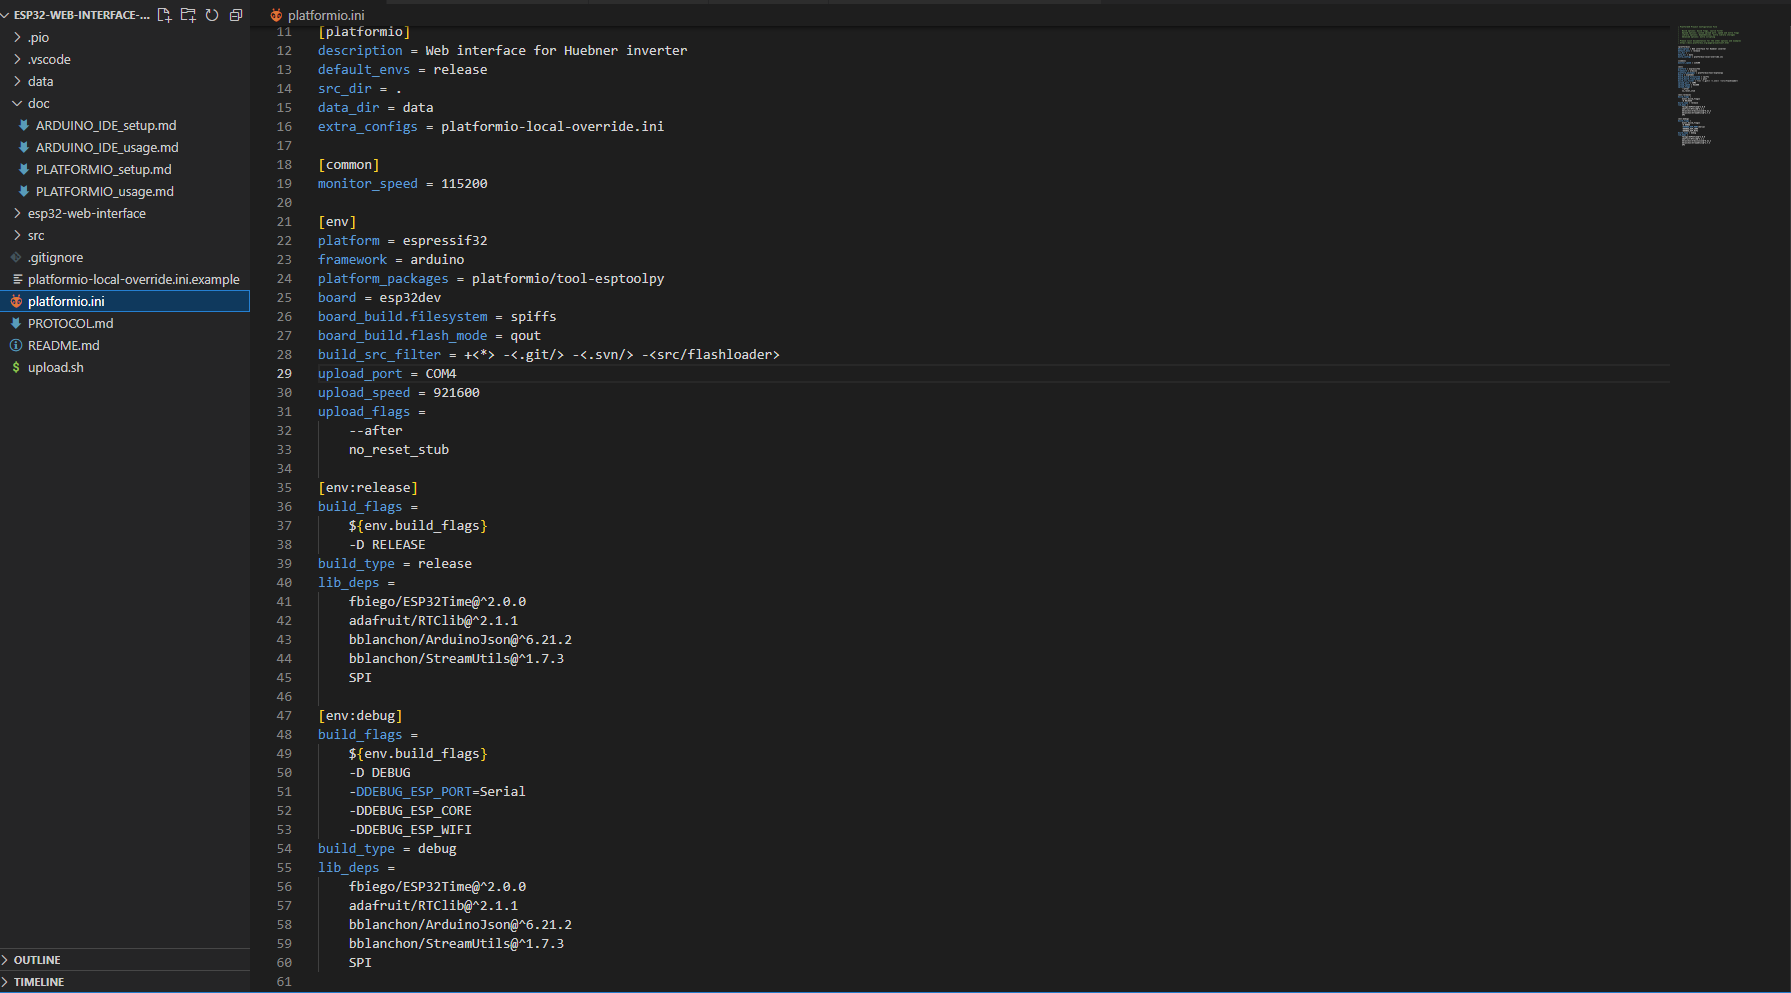This screenshot has width=1791, height=993.
Task: Click the README.md info icon
Action: pyautogui.click(x=16, y=345)
